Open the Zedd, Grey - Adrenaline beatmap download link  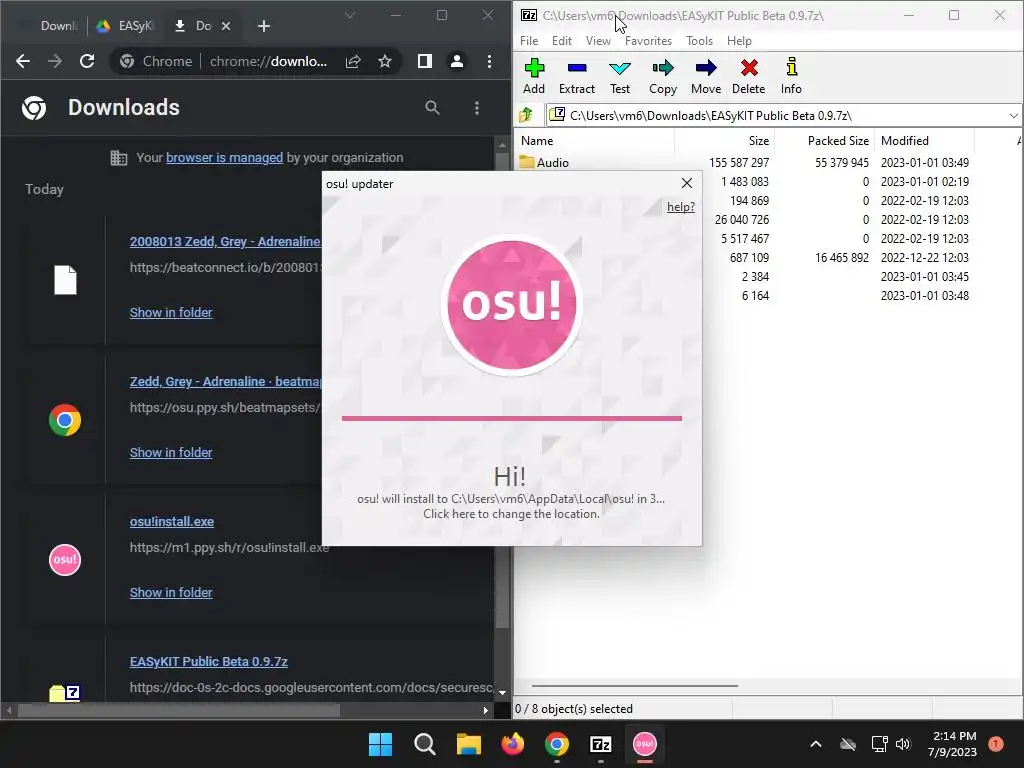pyautogui.click(x=225, y=381)
